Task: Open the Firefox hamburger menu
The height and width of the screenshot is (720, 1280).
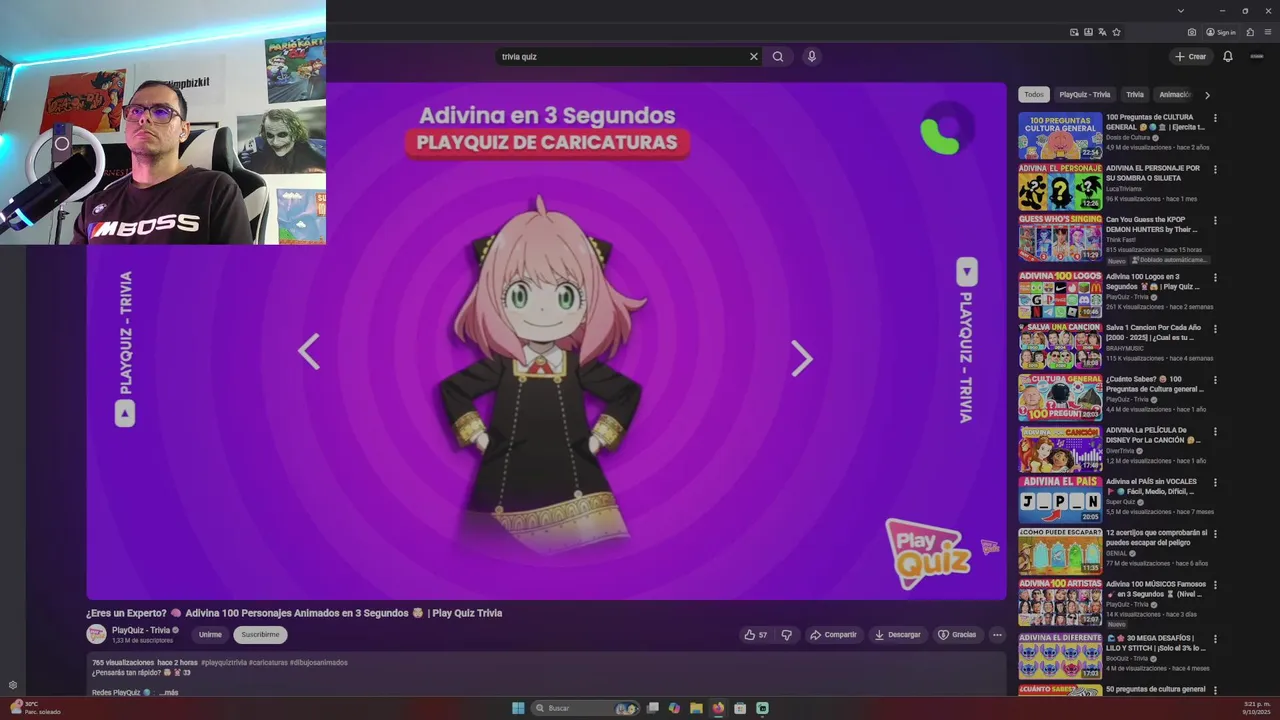Action: click(1268, 32)
